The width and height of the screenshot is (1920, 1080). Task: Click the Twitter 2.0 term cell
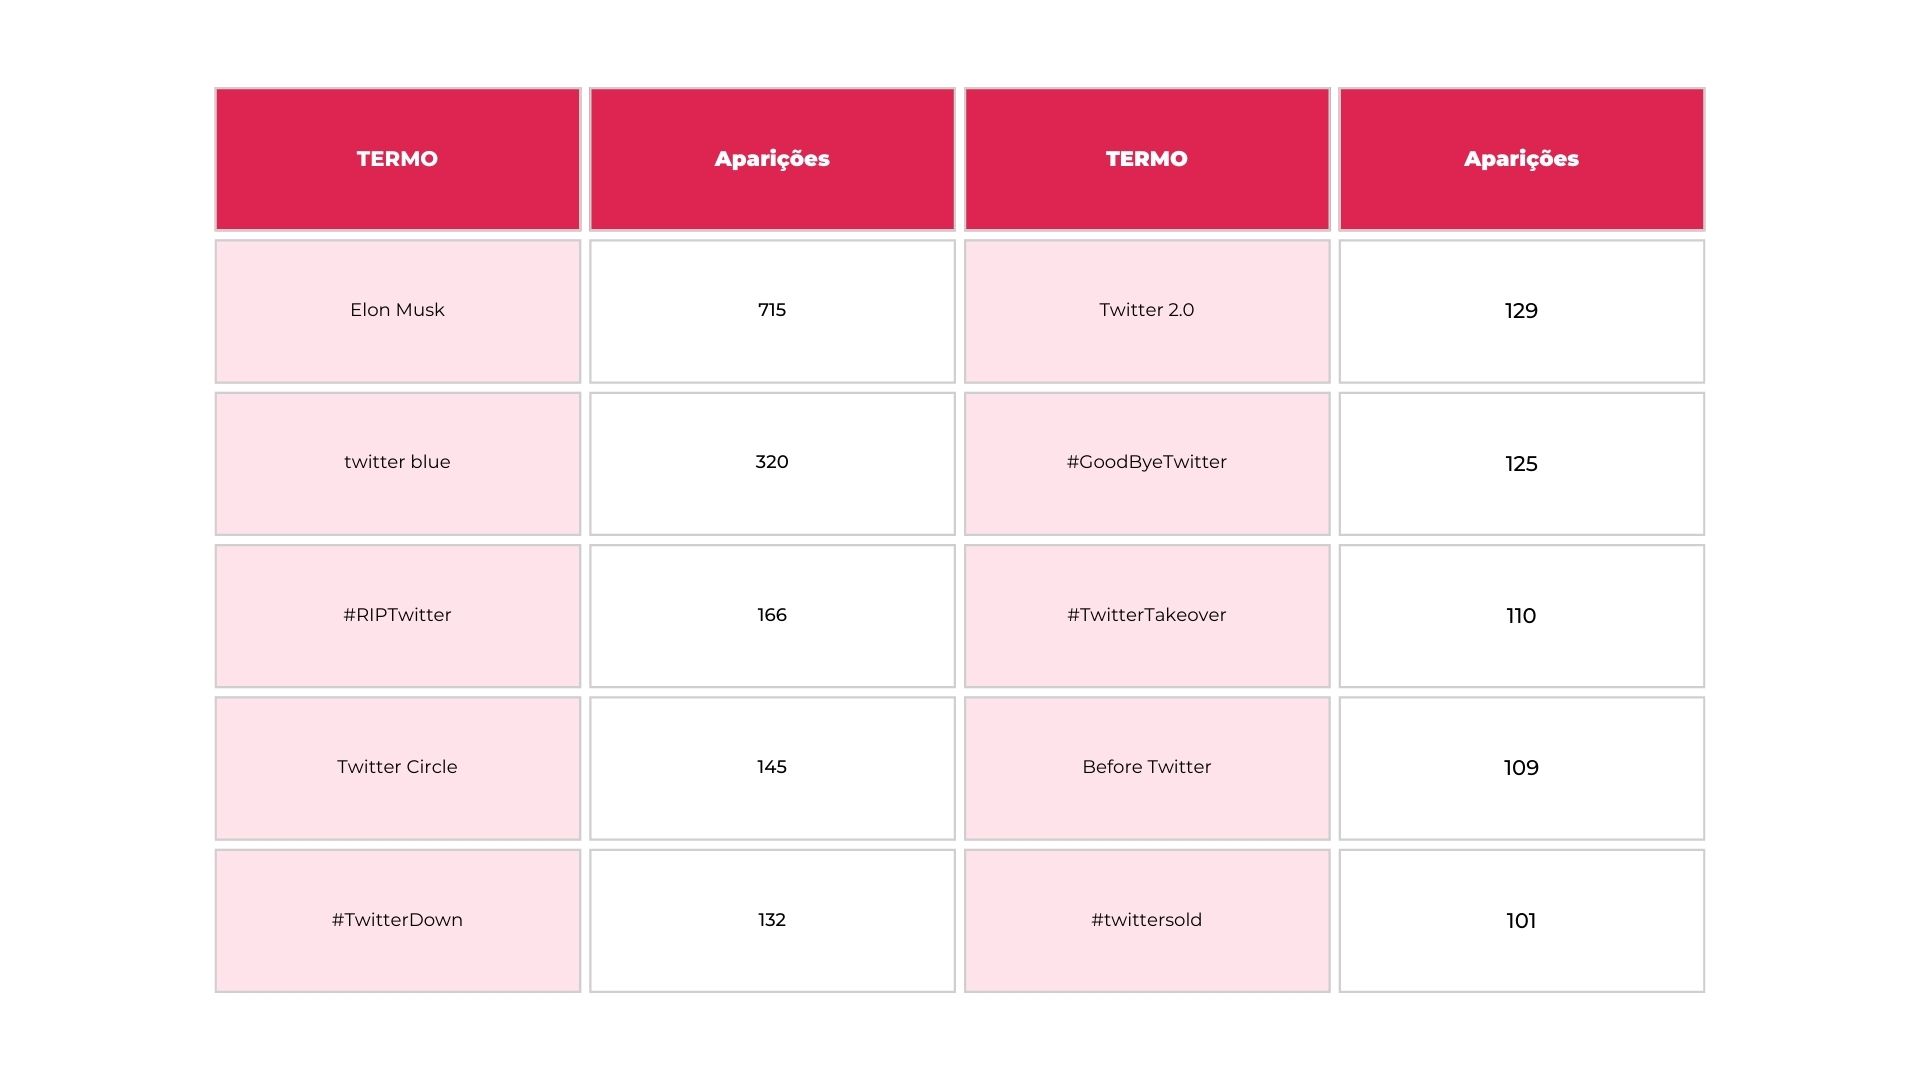click(1146, 310)
